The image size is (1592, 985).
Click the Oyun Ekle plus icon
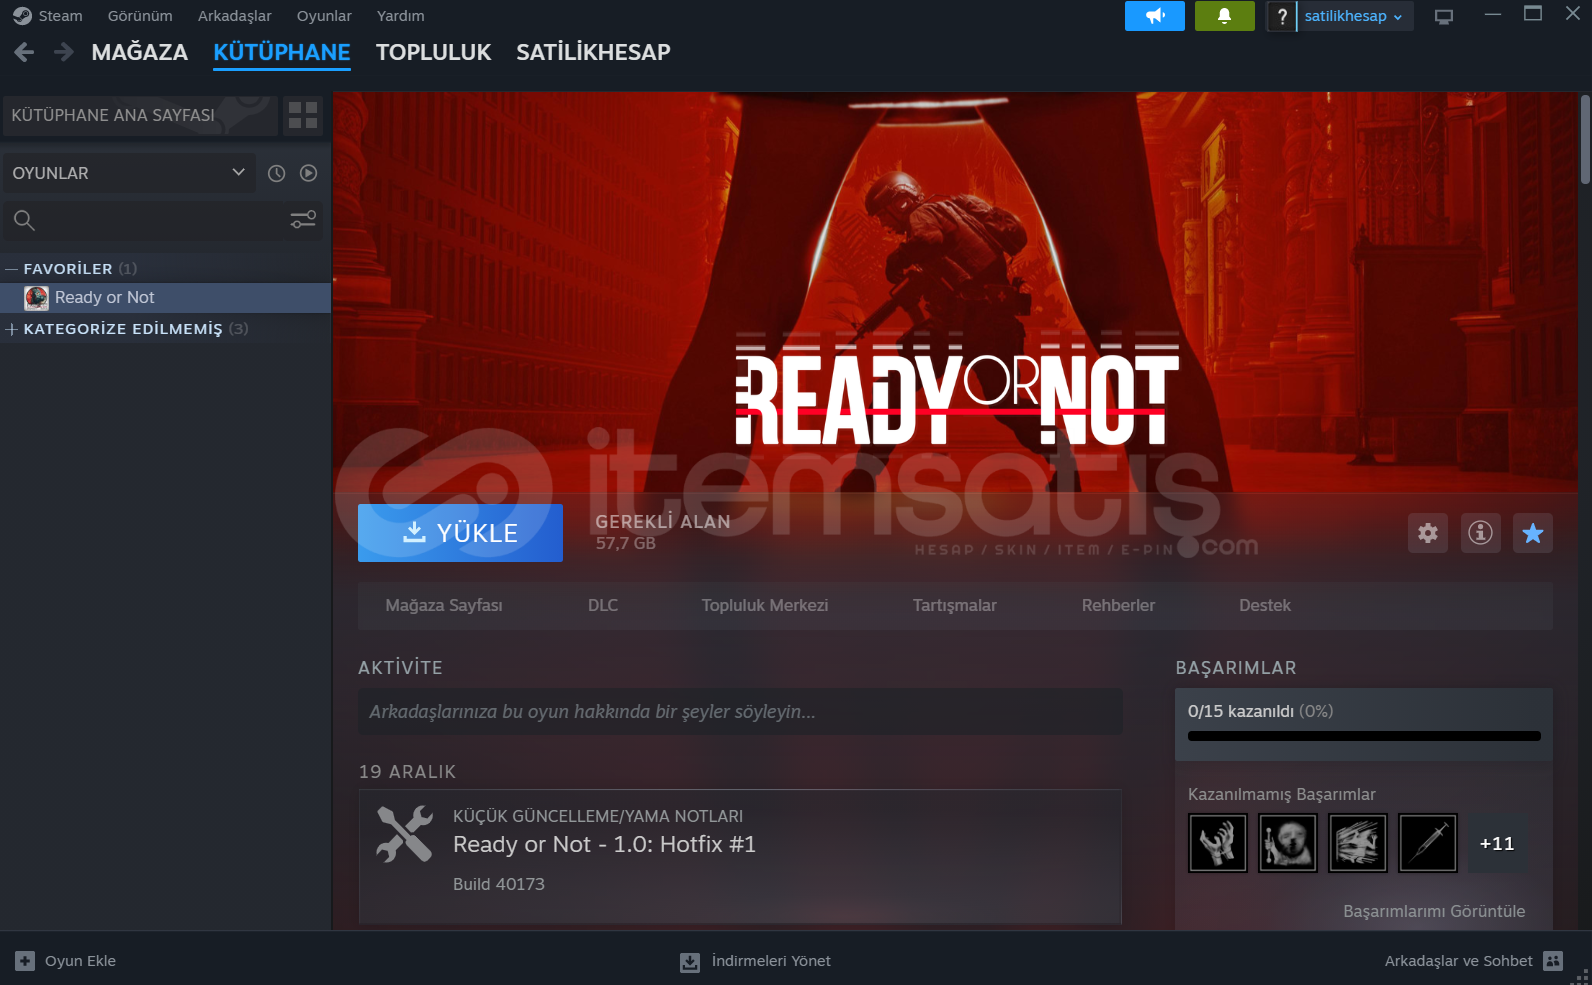25,961
